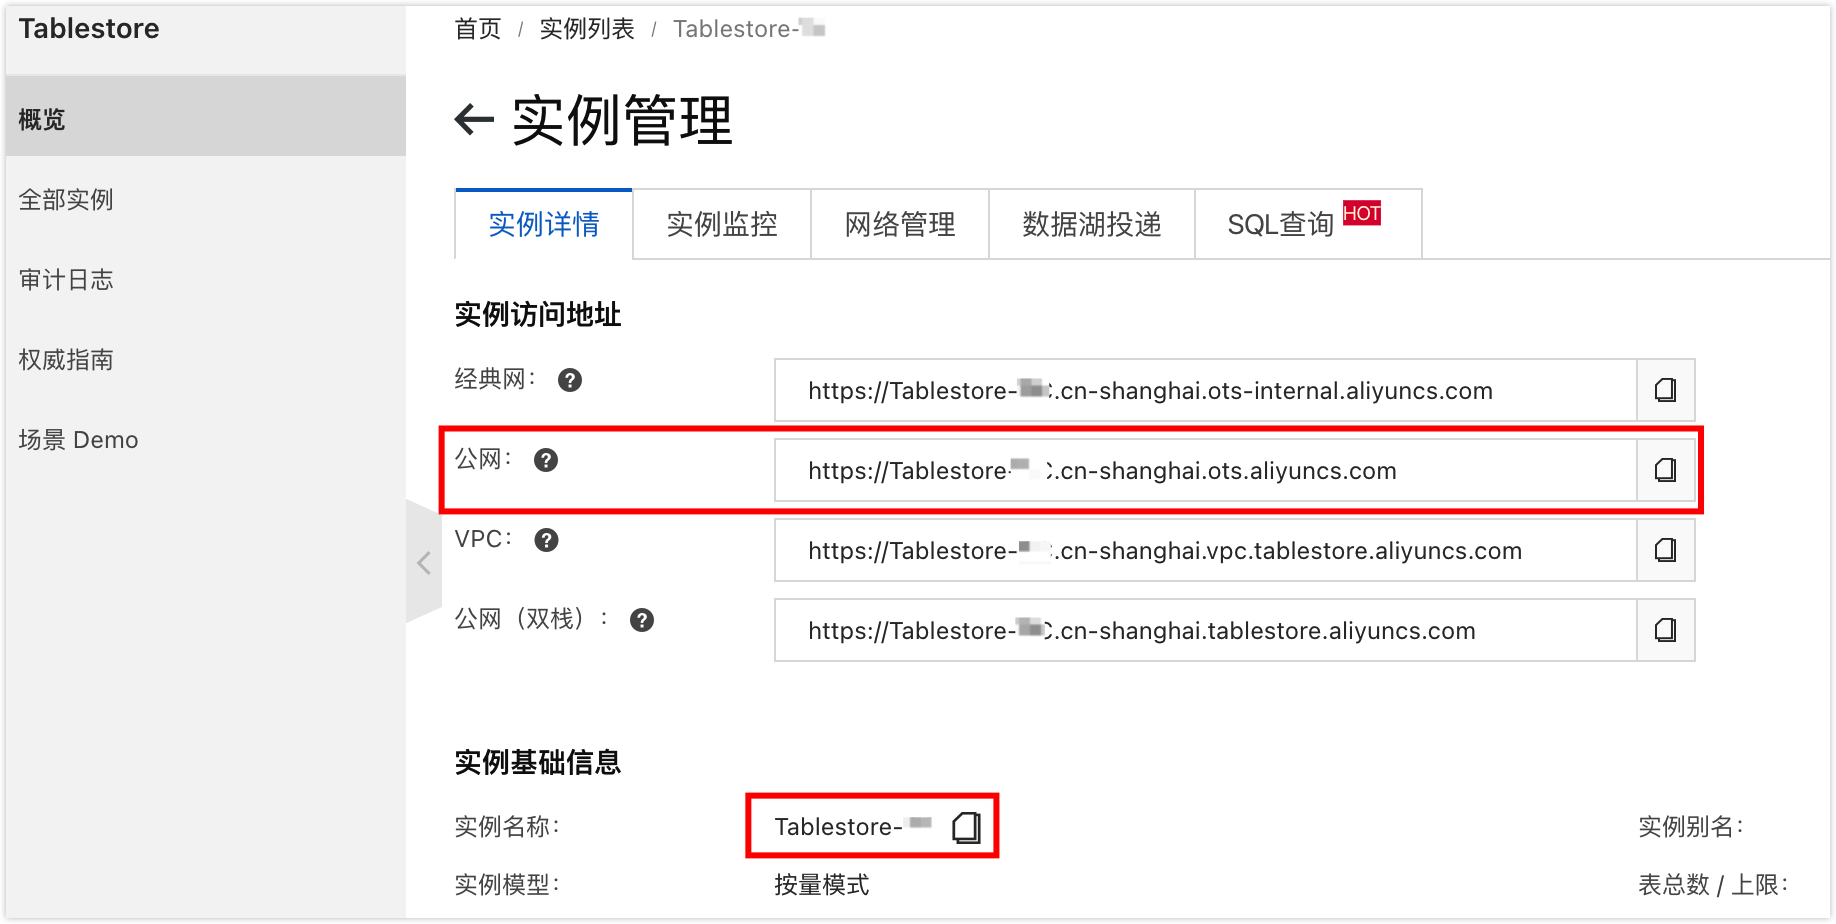This screenshot has height=924, width=1836.
Task: Copy the 公网 access address
Action: [x=1664, y=470]
